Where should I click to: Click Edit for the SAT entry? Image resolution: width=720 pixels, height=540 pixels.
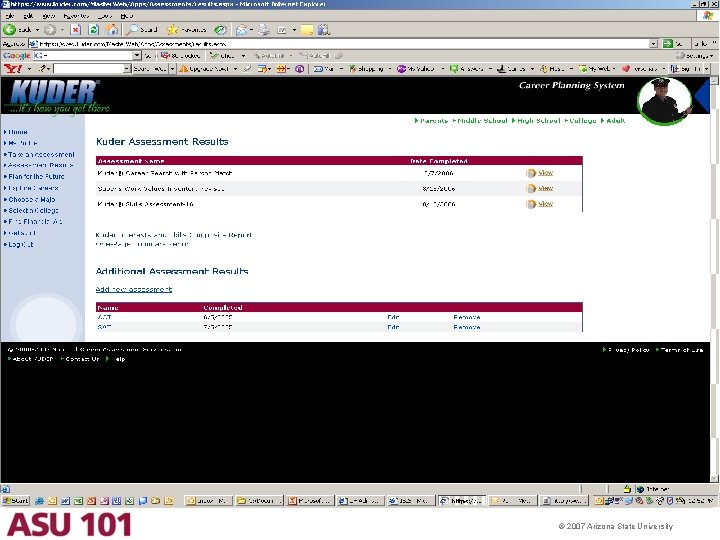click(x=393, y=327)
